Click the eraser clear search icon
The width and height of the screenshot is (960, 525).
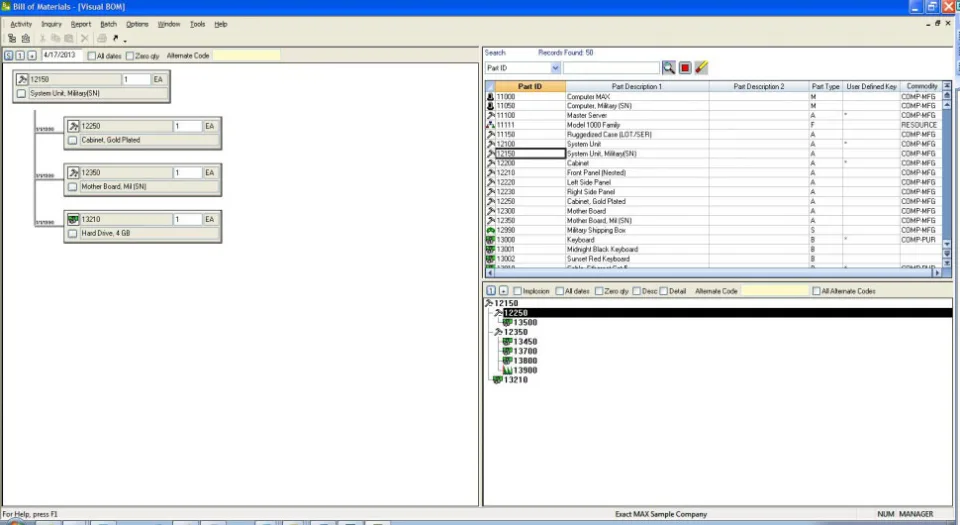(702, 68)
